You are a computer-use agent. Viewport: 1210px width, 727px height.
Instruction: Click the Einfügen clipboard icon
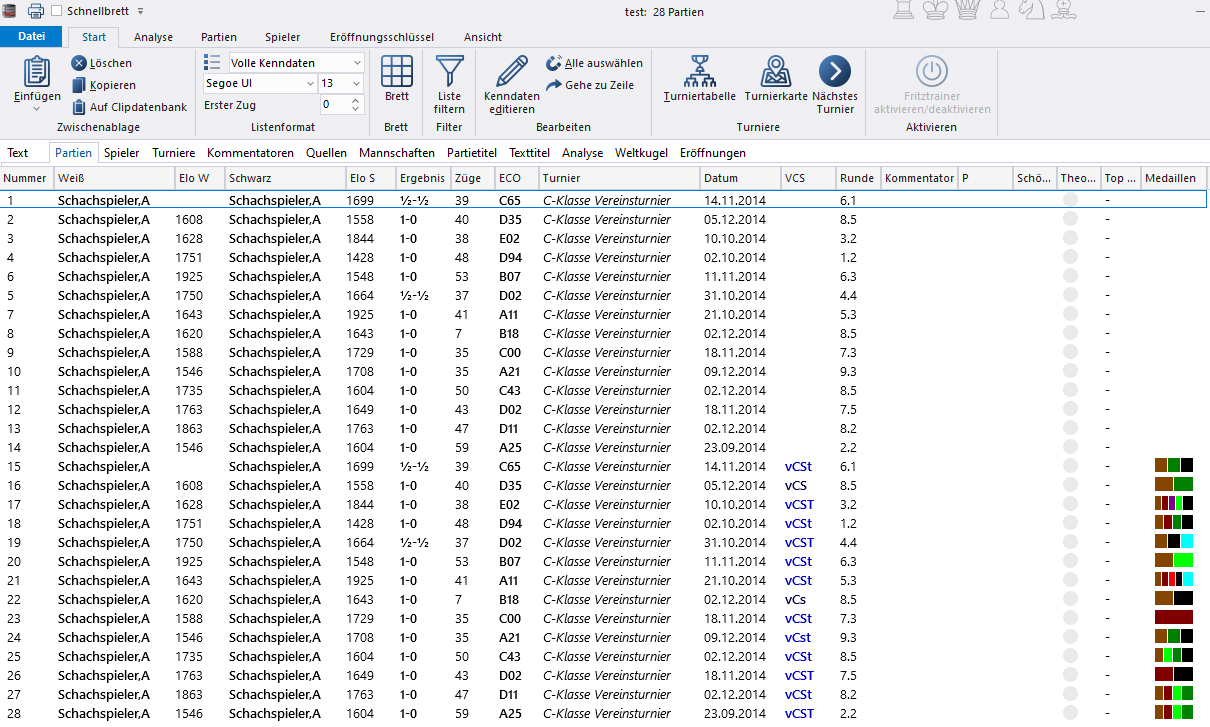coord(36,73)
